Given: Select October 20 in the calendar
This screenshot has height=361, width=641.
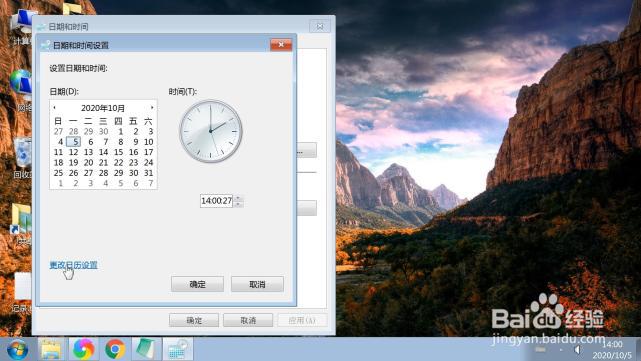Looking at the screenshot, I should click(89, 162).
